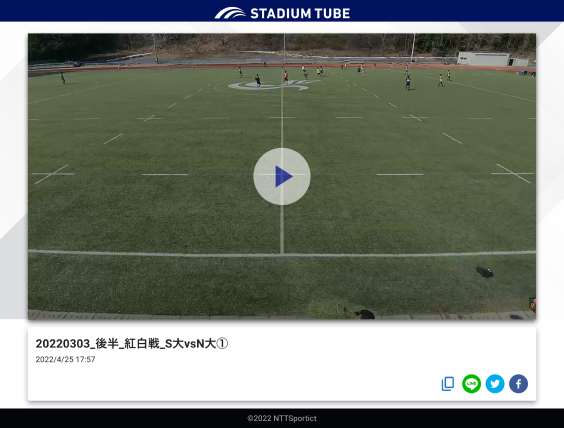Viewport: 564px width, 428px height.
Task: Select the video title 20220303_後半_紅白戦_S大vsN大①
Action: (132, 343)
